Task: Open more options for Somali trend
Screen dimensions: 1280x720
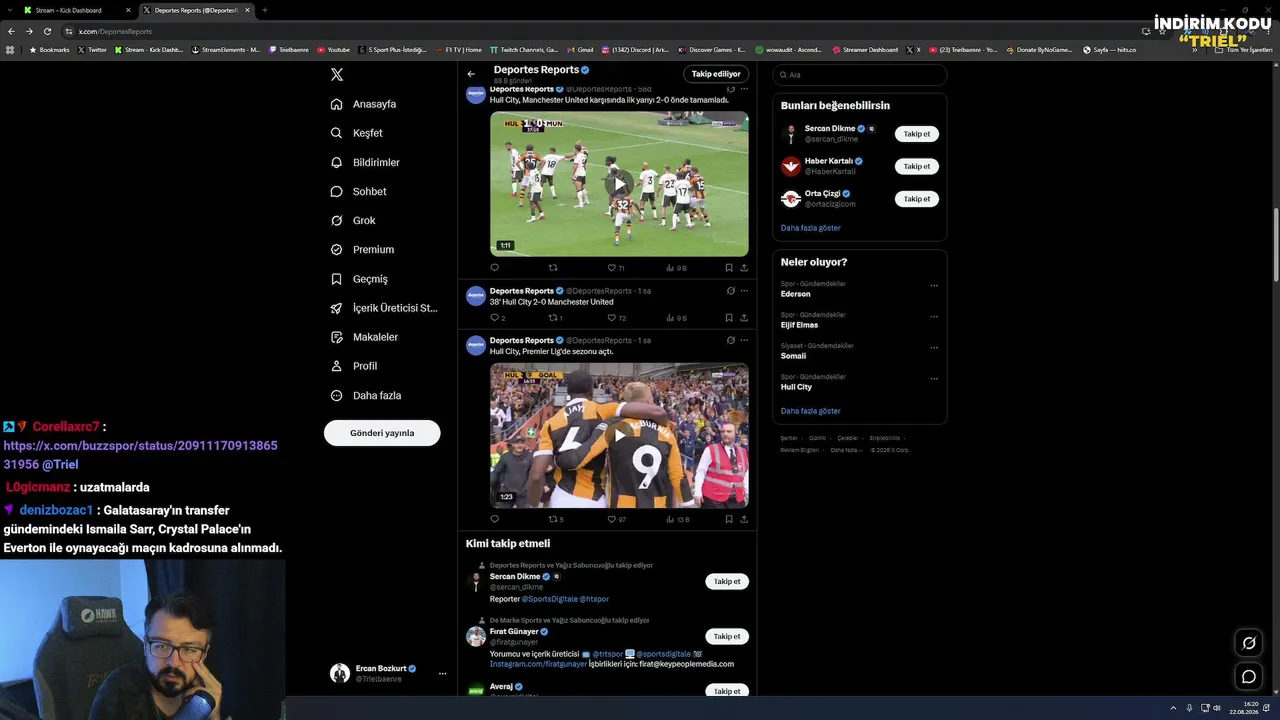Action: pos(934,348)
